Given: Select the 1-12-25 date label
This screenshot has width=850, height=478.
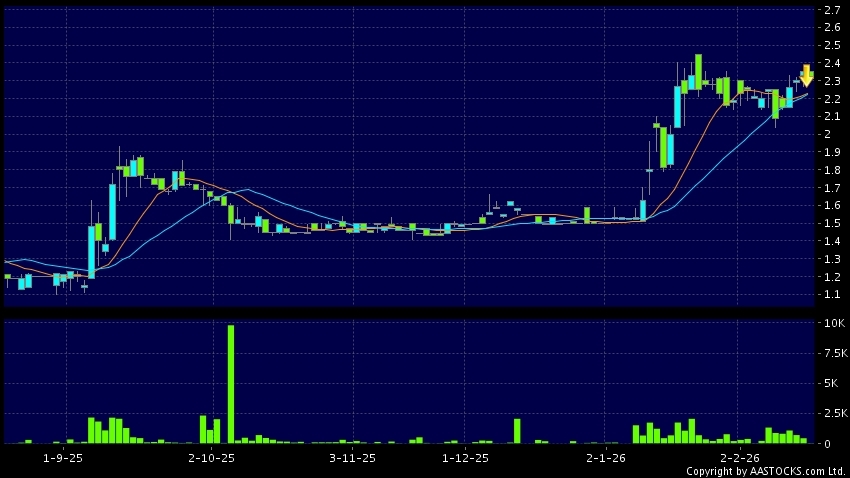Looking at the screenshot, I should (x=465, y=458).
